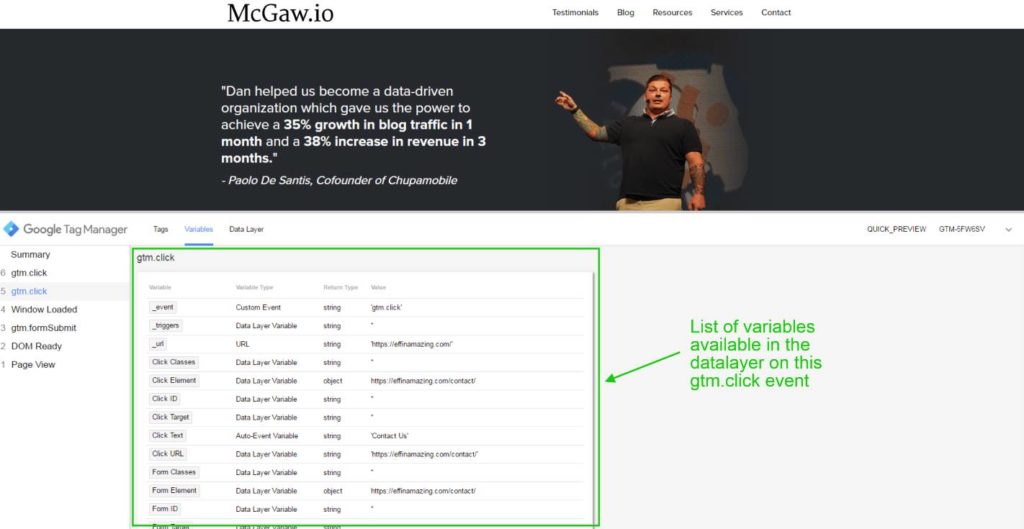Select the Page View event
The image size is (1024, 529).
point(33,364)
